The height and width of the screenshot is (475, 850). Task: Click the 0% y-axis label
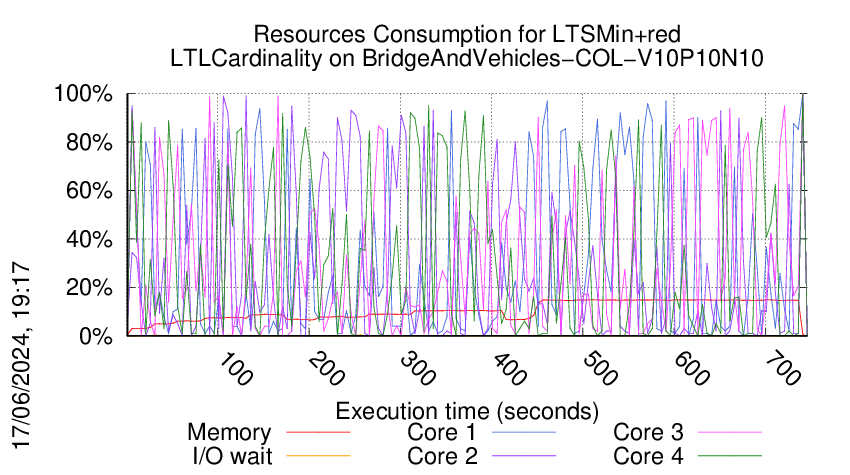click(96, 336)
